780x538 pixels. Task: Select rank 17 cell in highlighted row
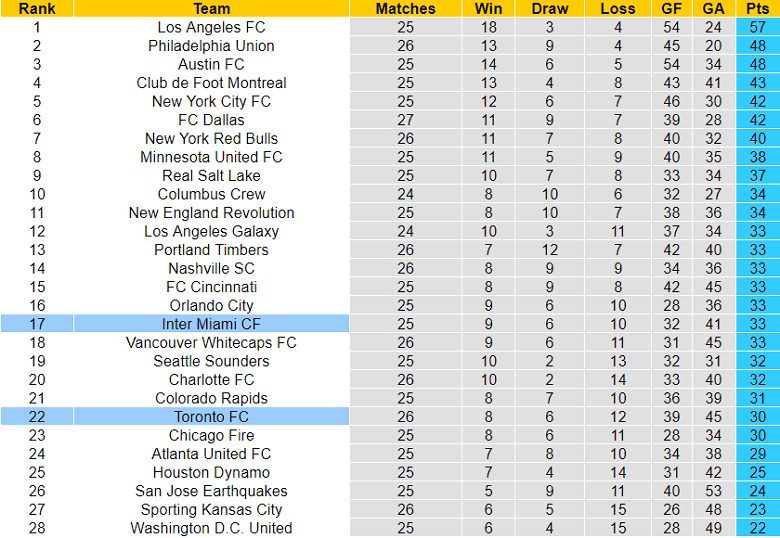37,324
